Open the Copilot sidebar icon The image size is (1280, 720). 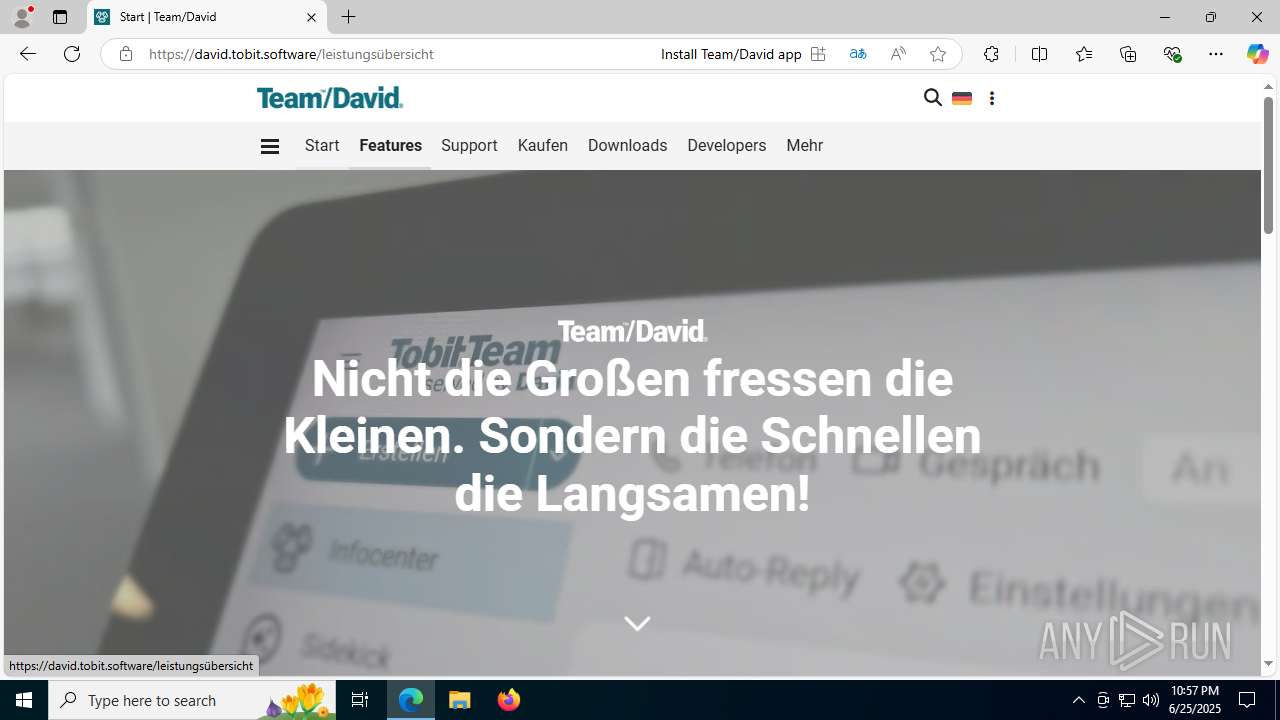tap(1257, 54)
